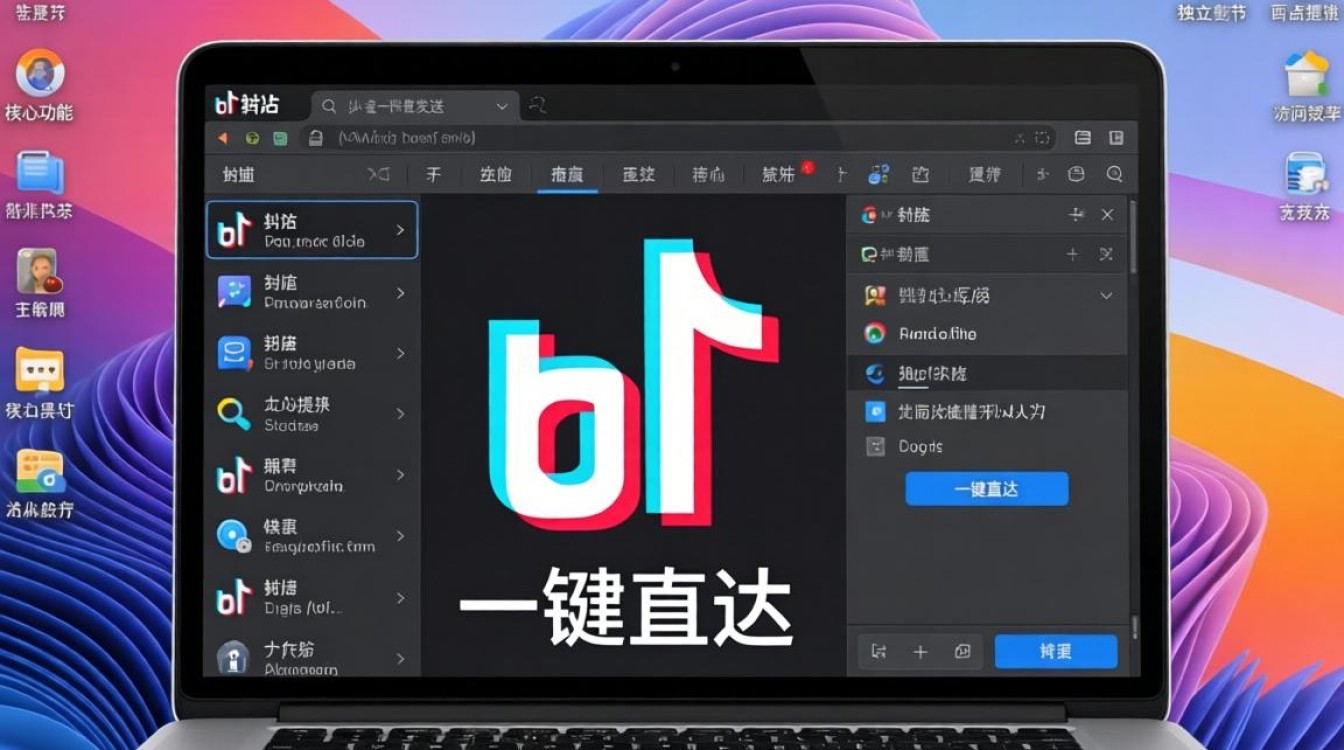This screenshot has width=1344, height=750.
Task: Open the search bar dropdown arrow
Action: point(502,105)
